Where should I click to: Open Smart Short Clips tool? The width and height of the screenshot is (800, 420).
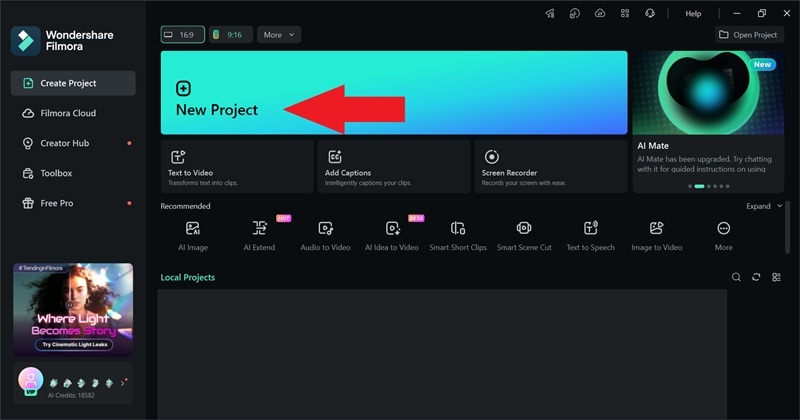point(458,236)
